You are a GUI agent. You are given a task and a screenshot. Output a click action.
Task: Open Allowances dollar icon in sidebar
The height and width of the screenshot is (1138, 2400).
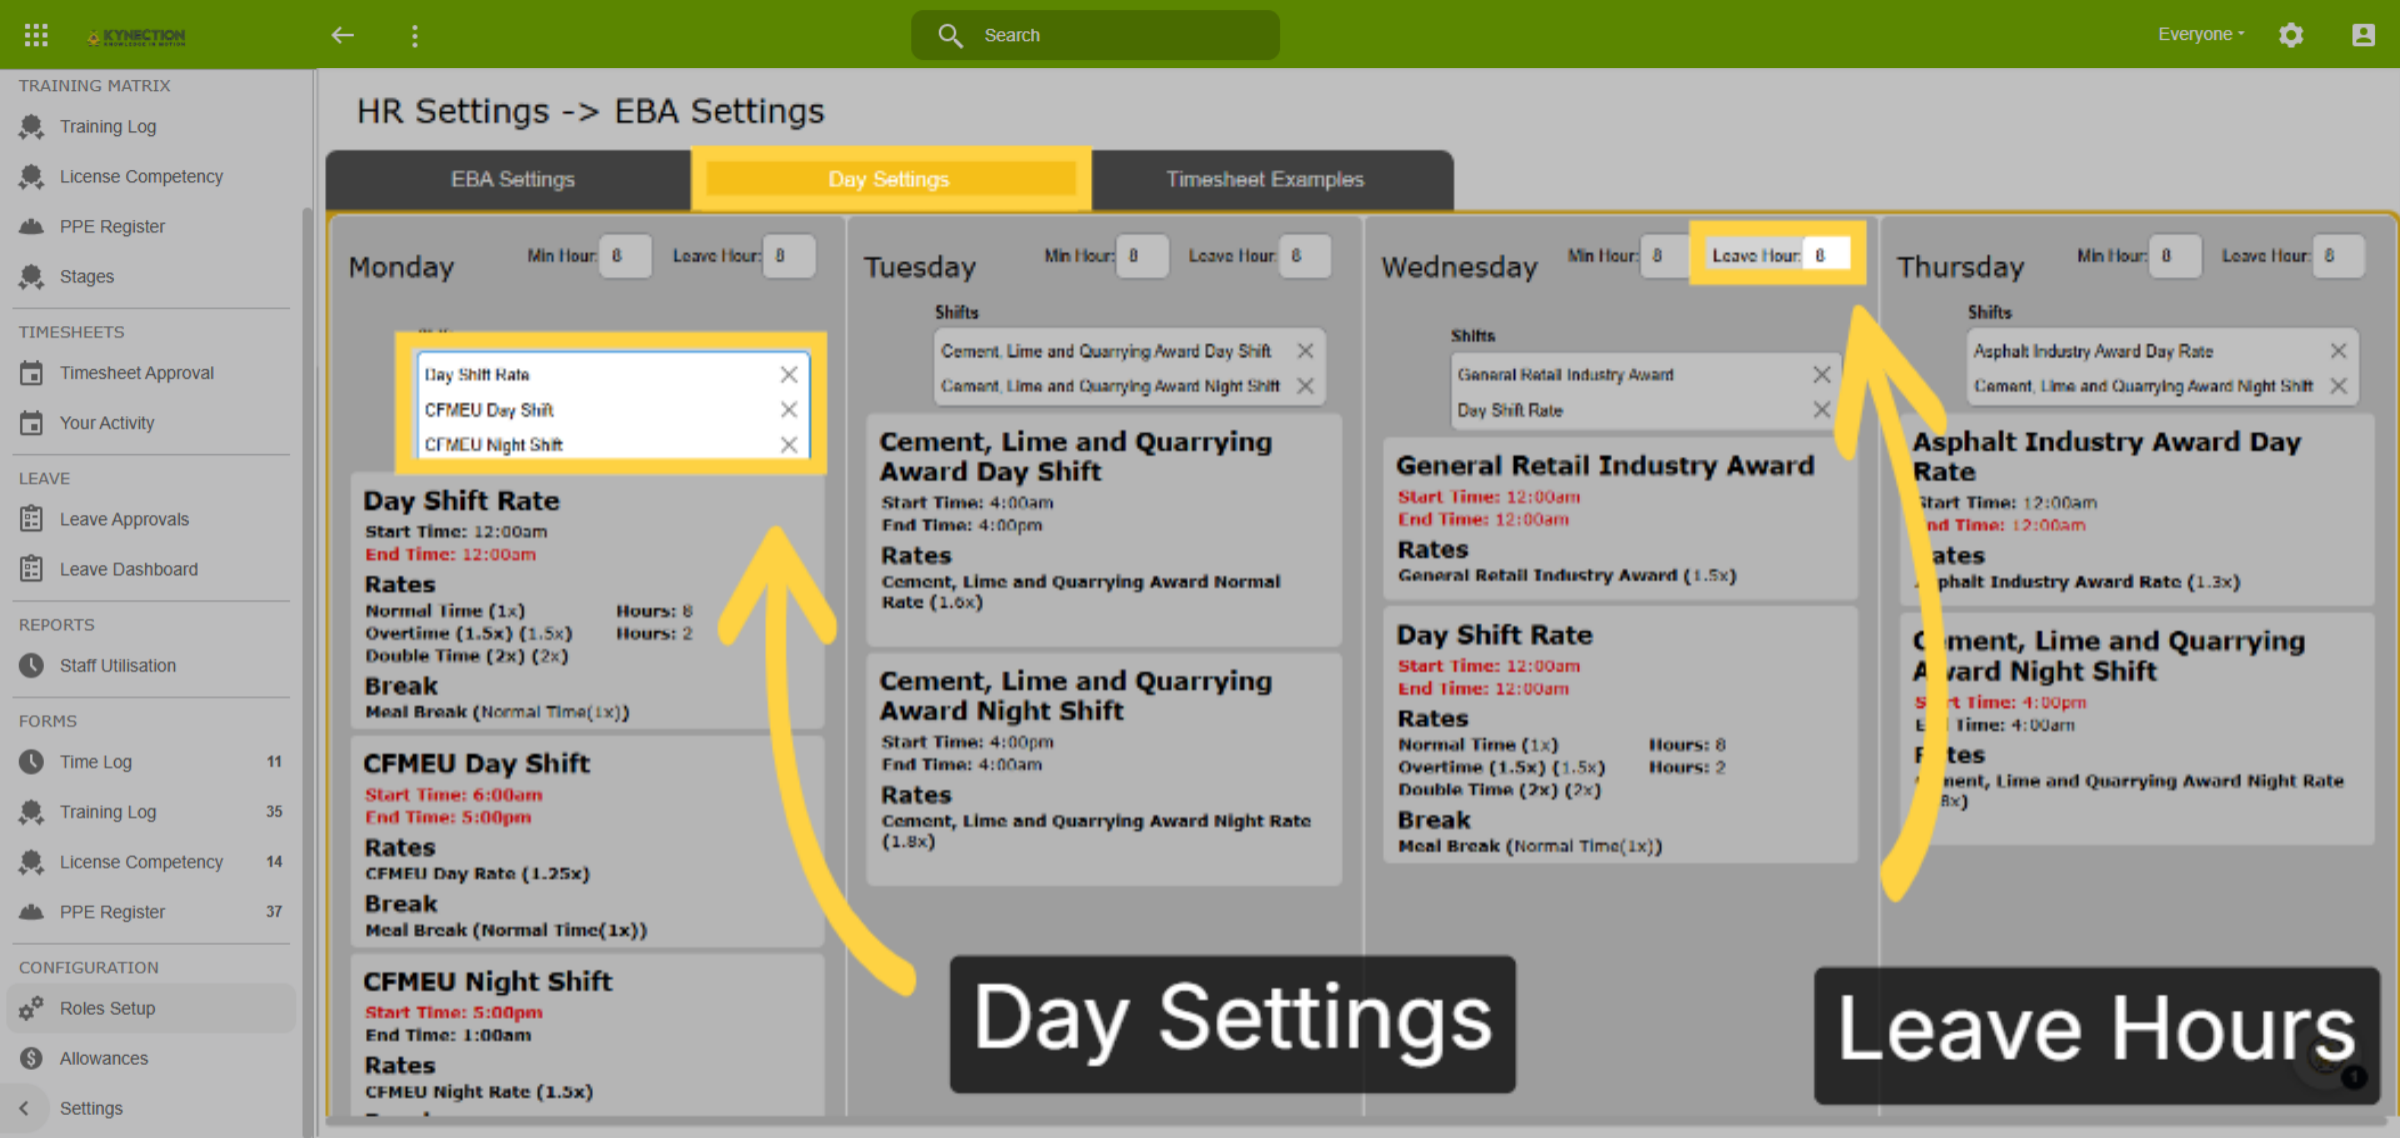[x=31, y=1058]
